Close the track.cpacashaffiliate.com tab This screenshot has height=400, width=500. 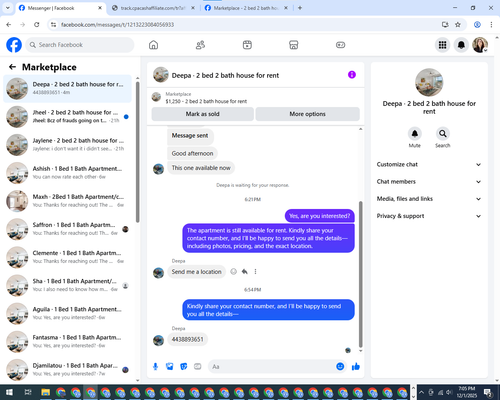(x=193, y=8)
